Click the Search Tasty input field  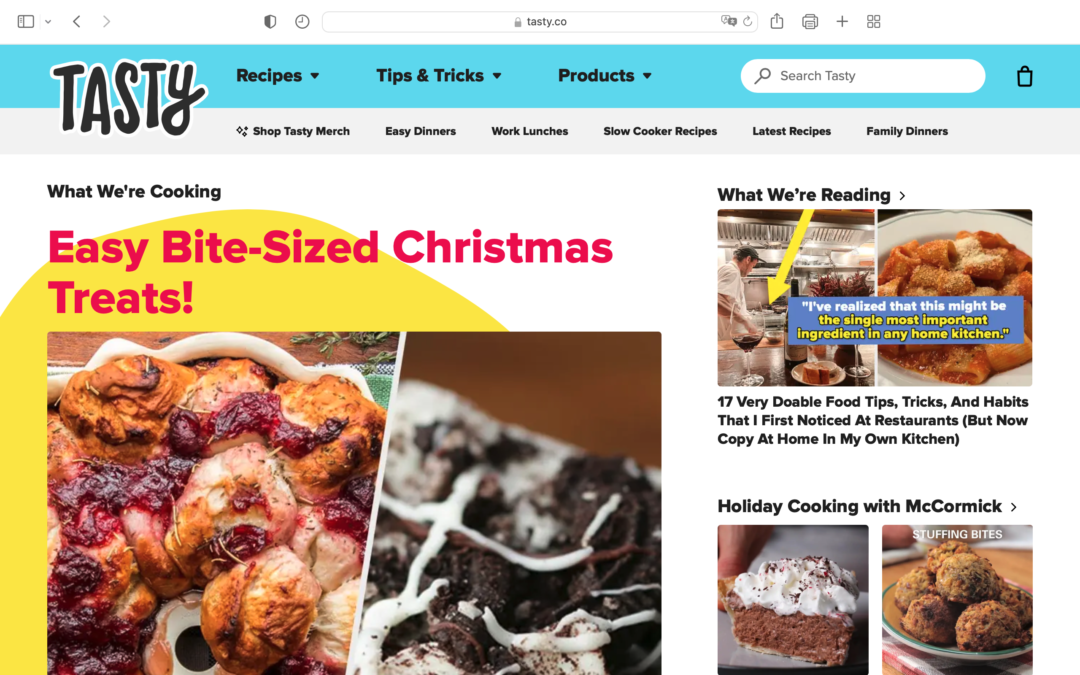(x=862, y=76)
